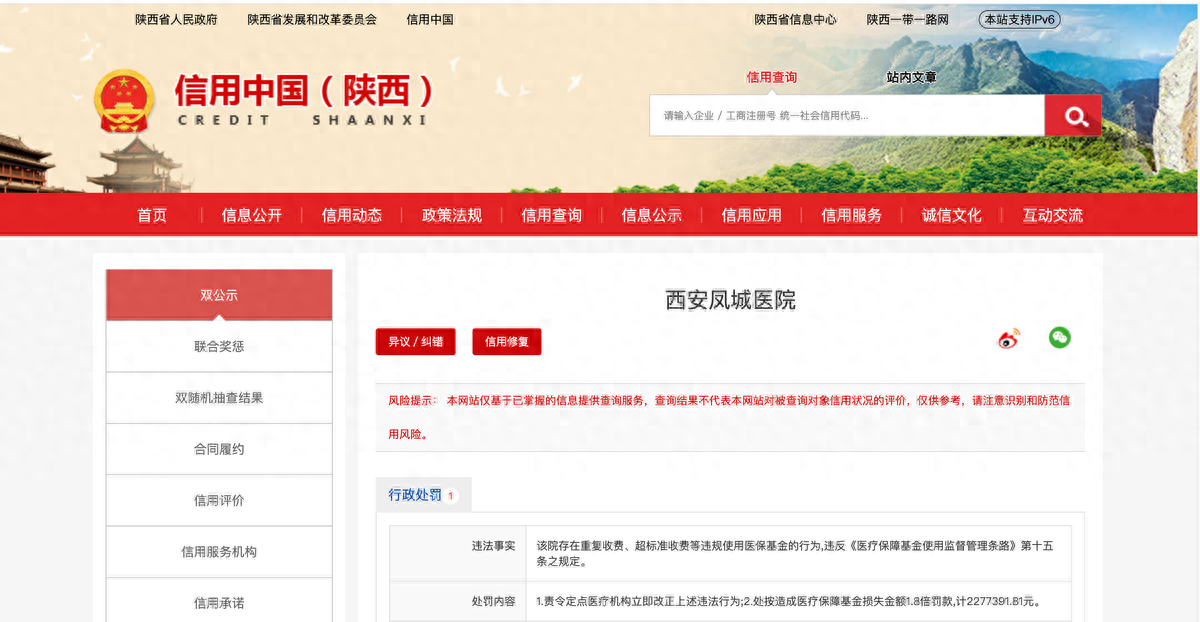Select 合同履约 in the sidebar
The image size is (1200, 622).
tap(219, 449)
